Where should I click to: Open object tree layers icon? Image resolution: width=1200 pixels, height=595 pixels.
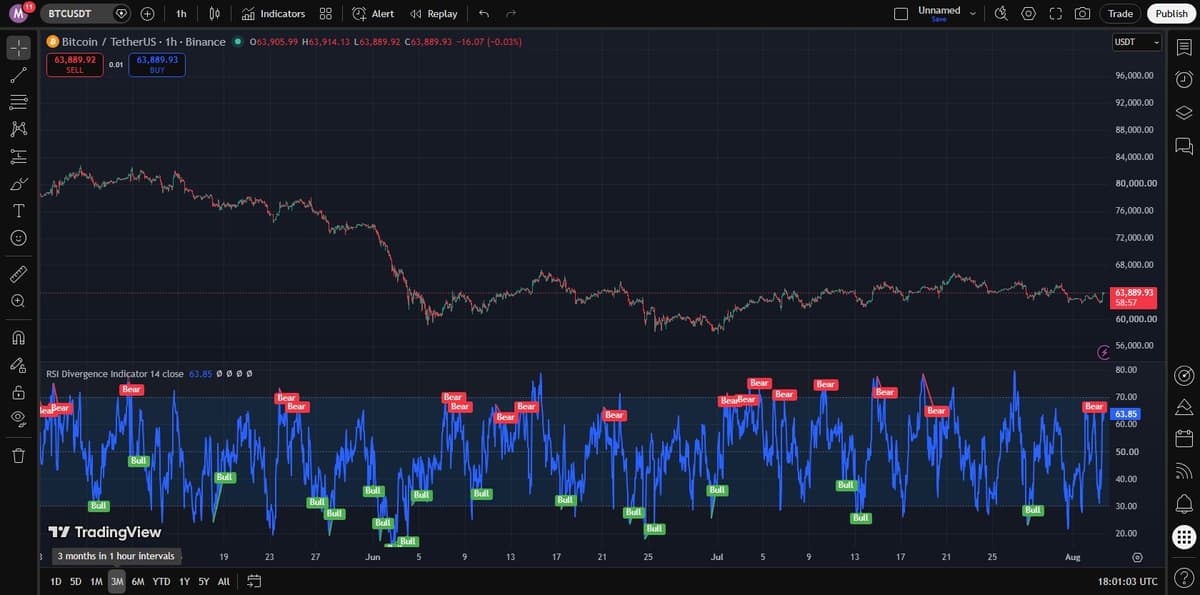pyautogui.click(x=1184, y=112)
